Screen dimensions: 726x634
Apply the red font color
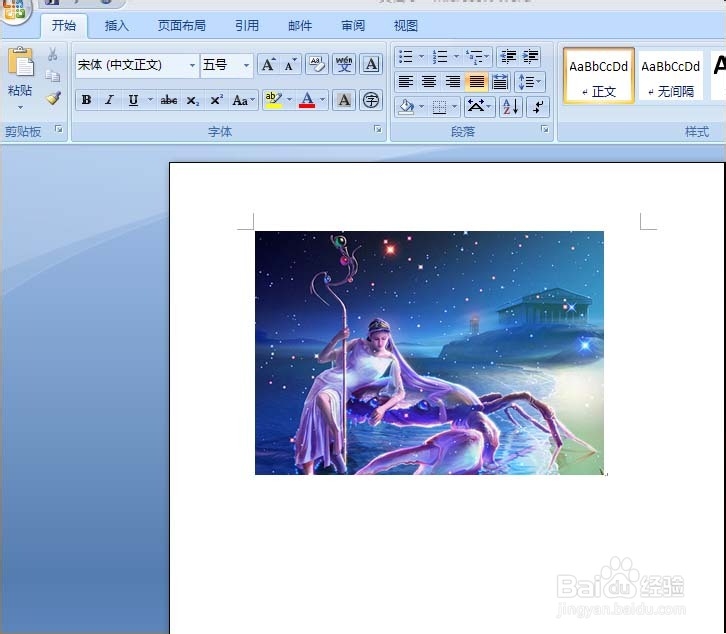coord(307,100)
